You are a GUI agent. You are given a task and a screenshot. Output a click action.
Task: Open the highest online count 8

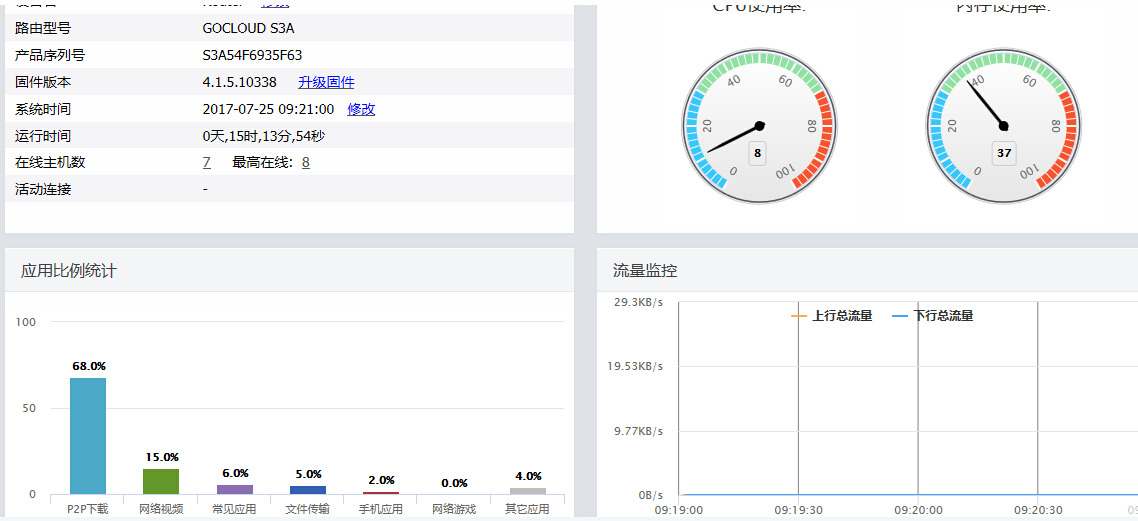pos(305,162)
